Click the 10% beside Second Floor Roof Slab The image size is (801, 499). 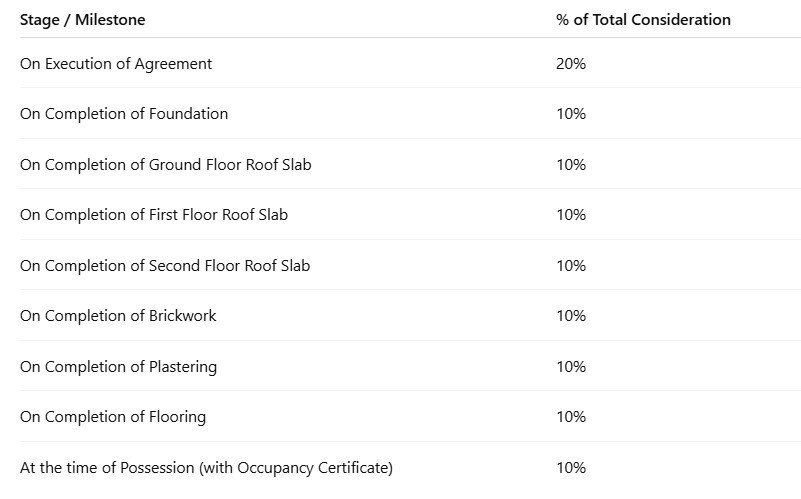pyautogui.click(x=571, y=266)
